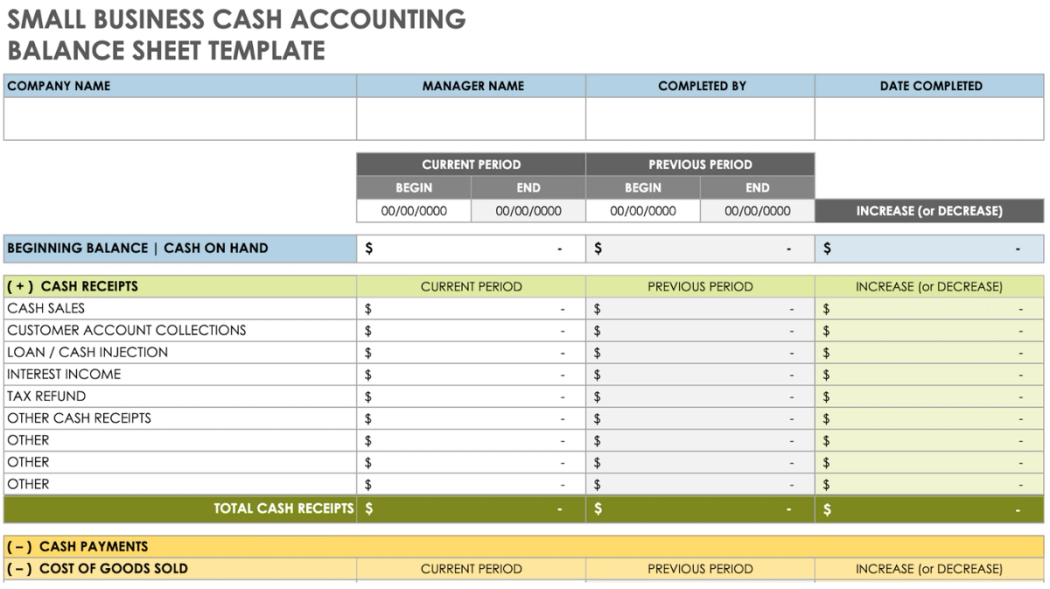The image size is (1050, 589).
Task: Click the empty Date Completed input cell
Action: [929, 118]
